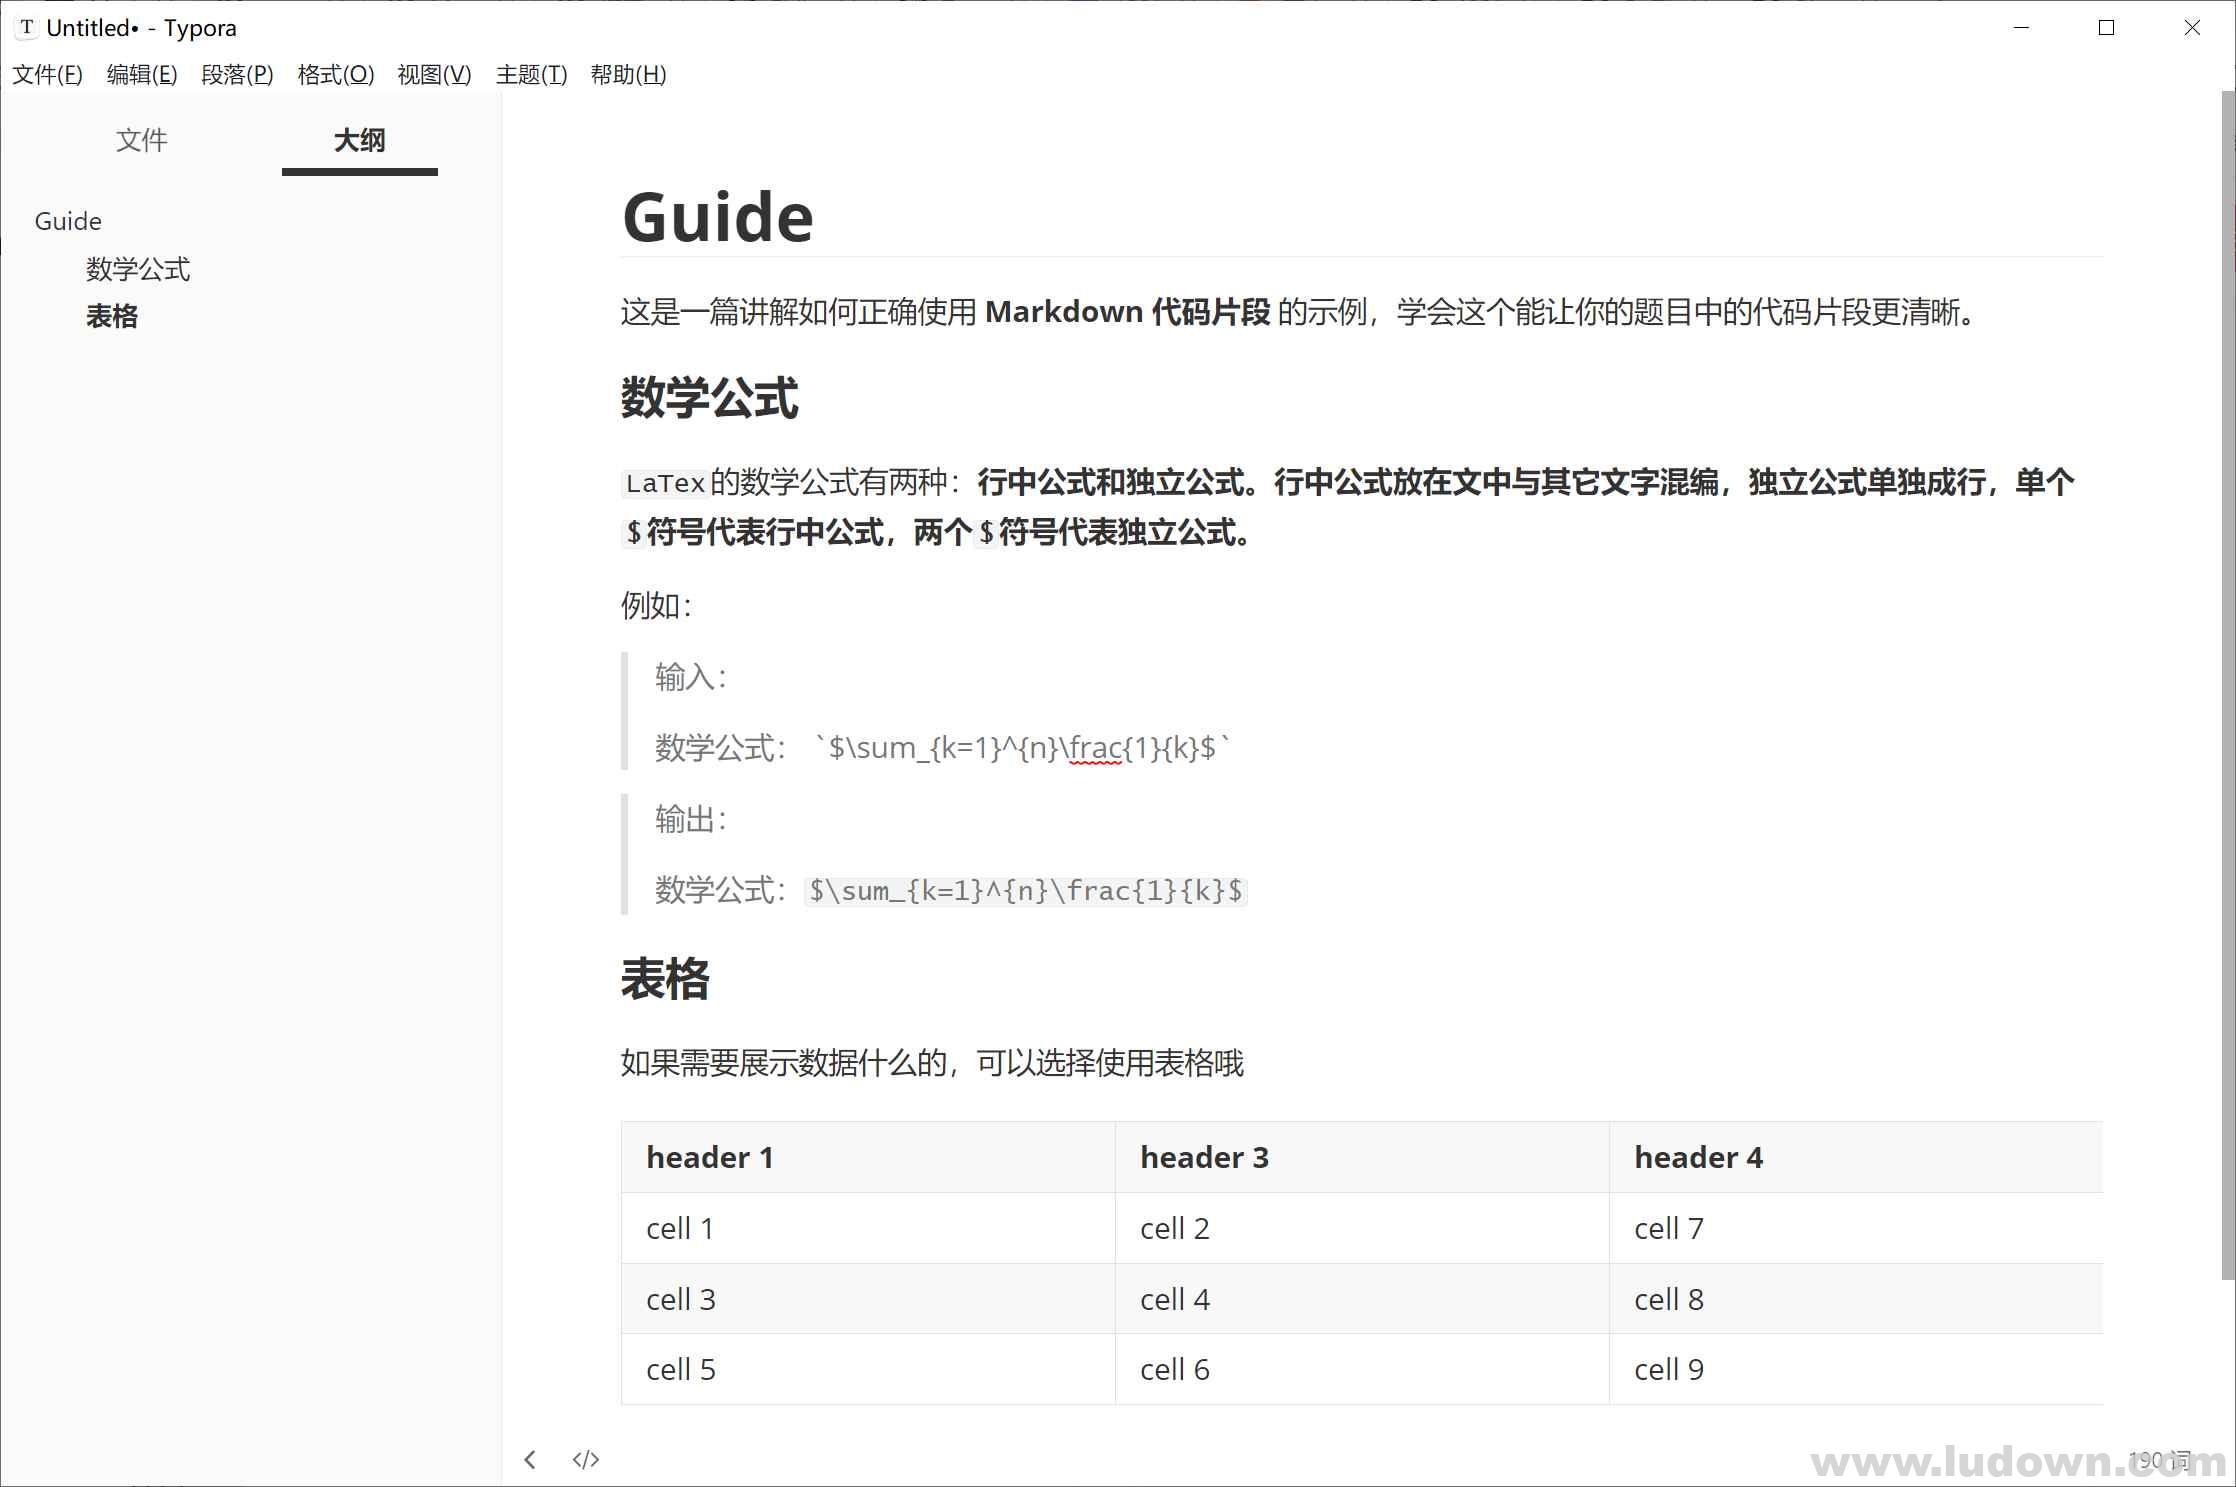Open the 帮助(H) menu
The width and height of the screenshot is (2236, 1487).
tap(628, 75)
